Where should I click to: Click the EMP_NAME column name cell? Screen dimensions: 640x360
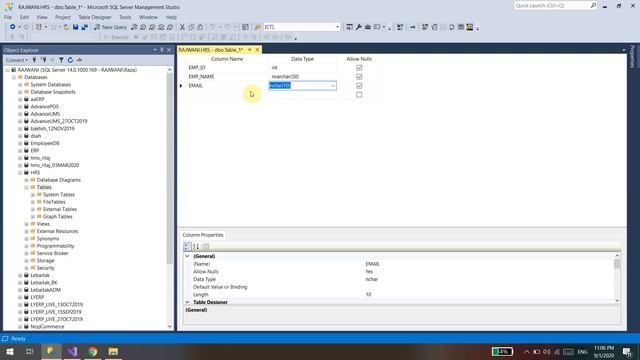coord(227,77)
